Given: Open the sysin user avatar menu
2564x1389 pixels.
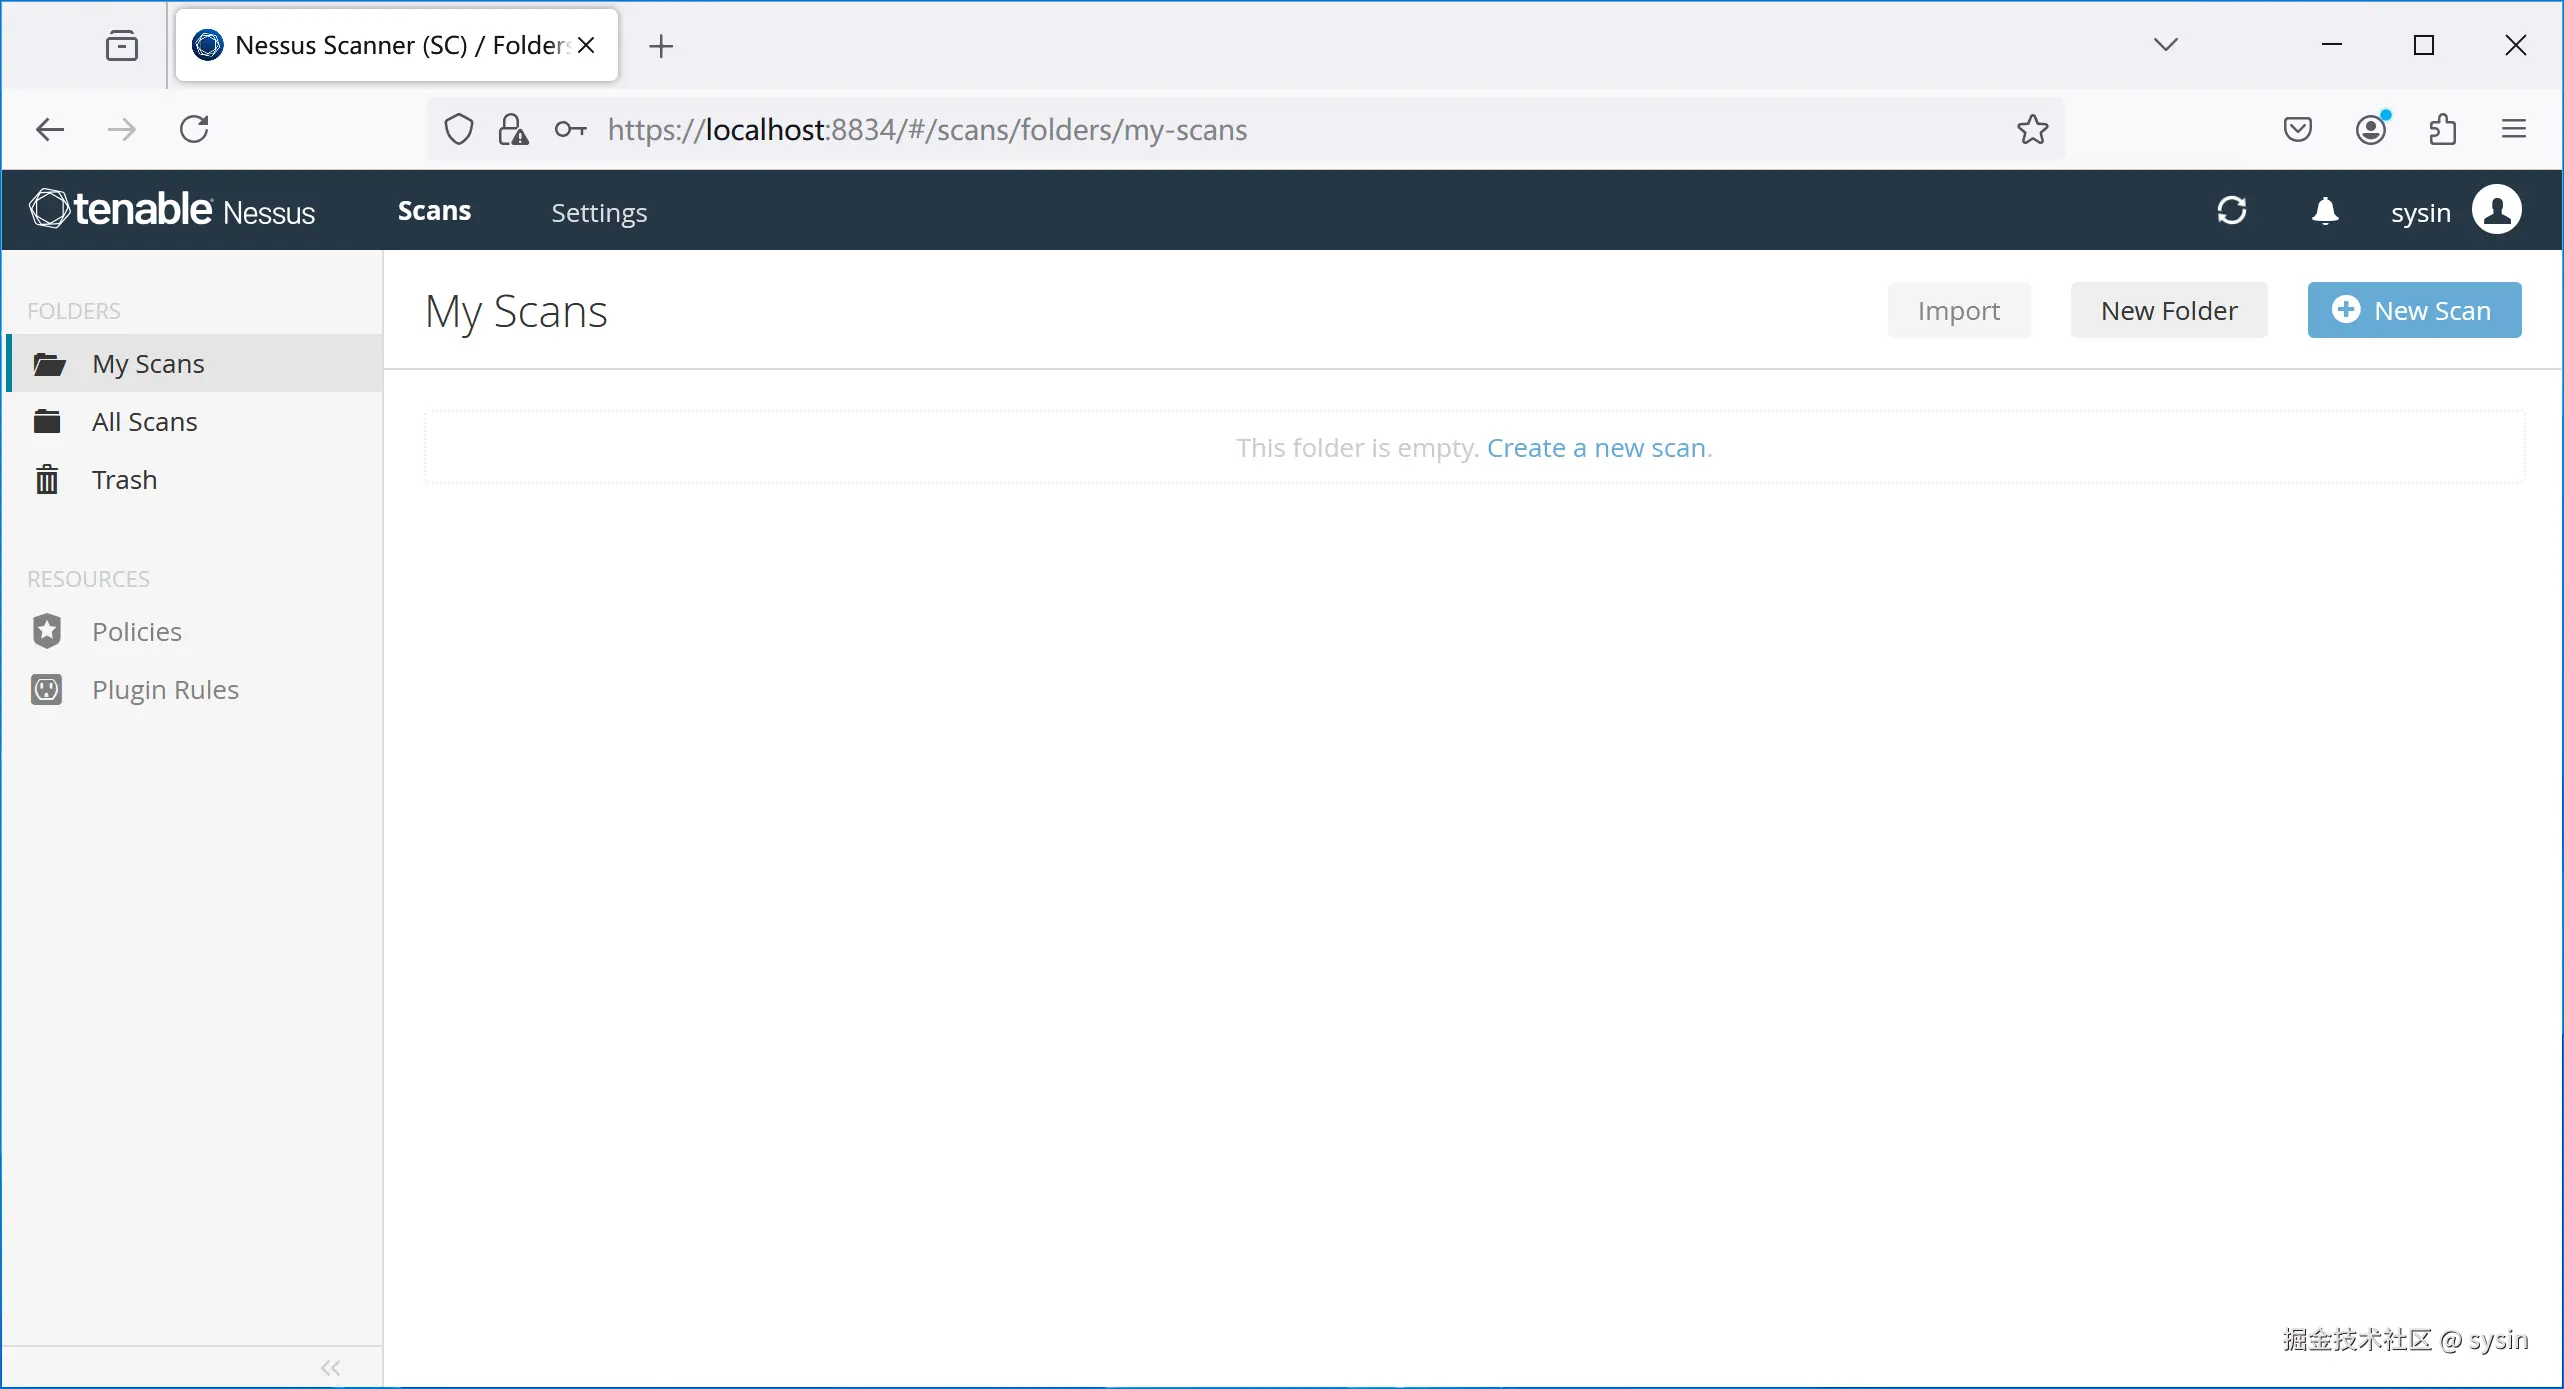Looking at the screenshot, I should [x=2496, y=210].
